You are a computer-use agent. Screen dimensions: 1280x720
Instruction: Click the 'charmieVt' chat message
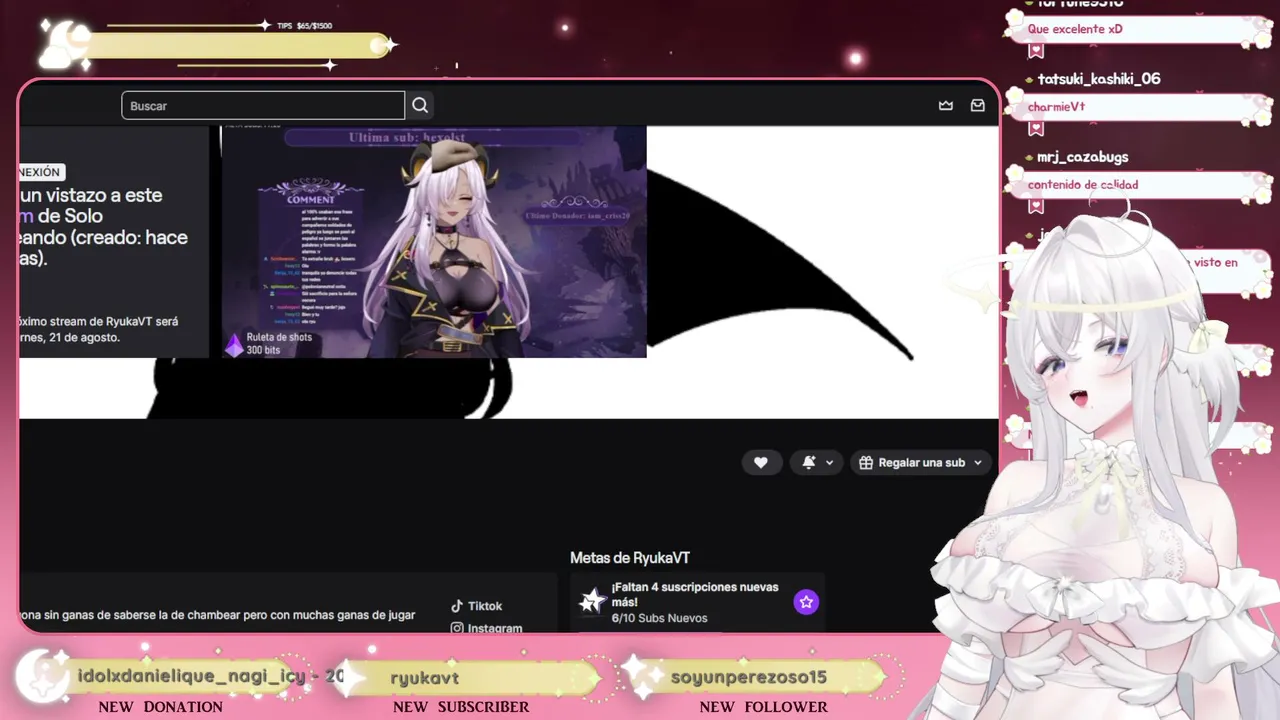pos(1056,107)
